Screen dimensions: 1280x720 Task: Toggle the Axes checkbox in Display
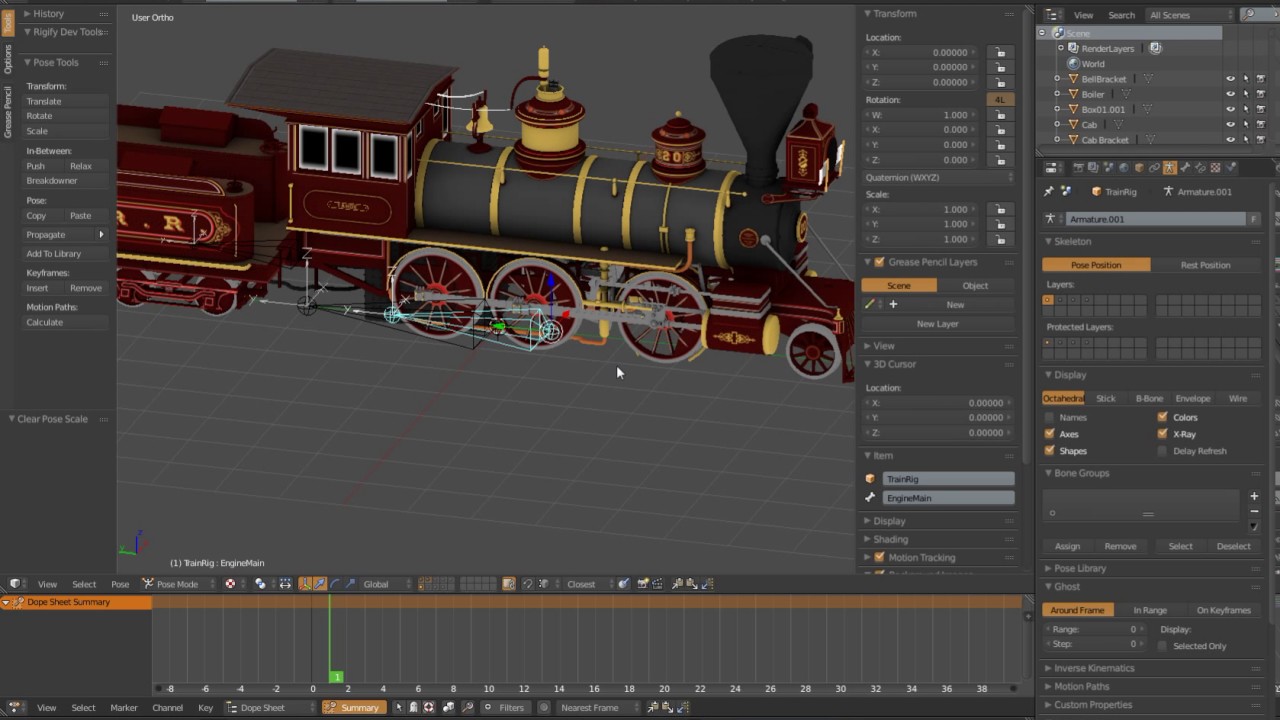coord(1049,434)
